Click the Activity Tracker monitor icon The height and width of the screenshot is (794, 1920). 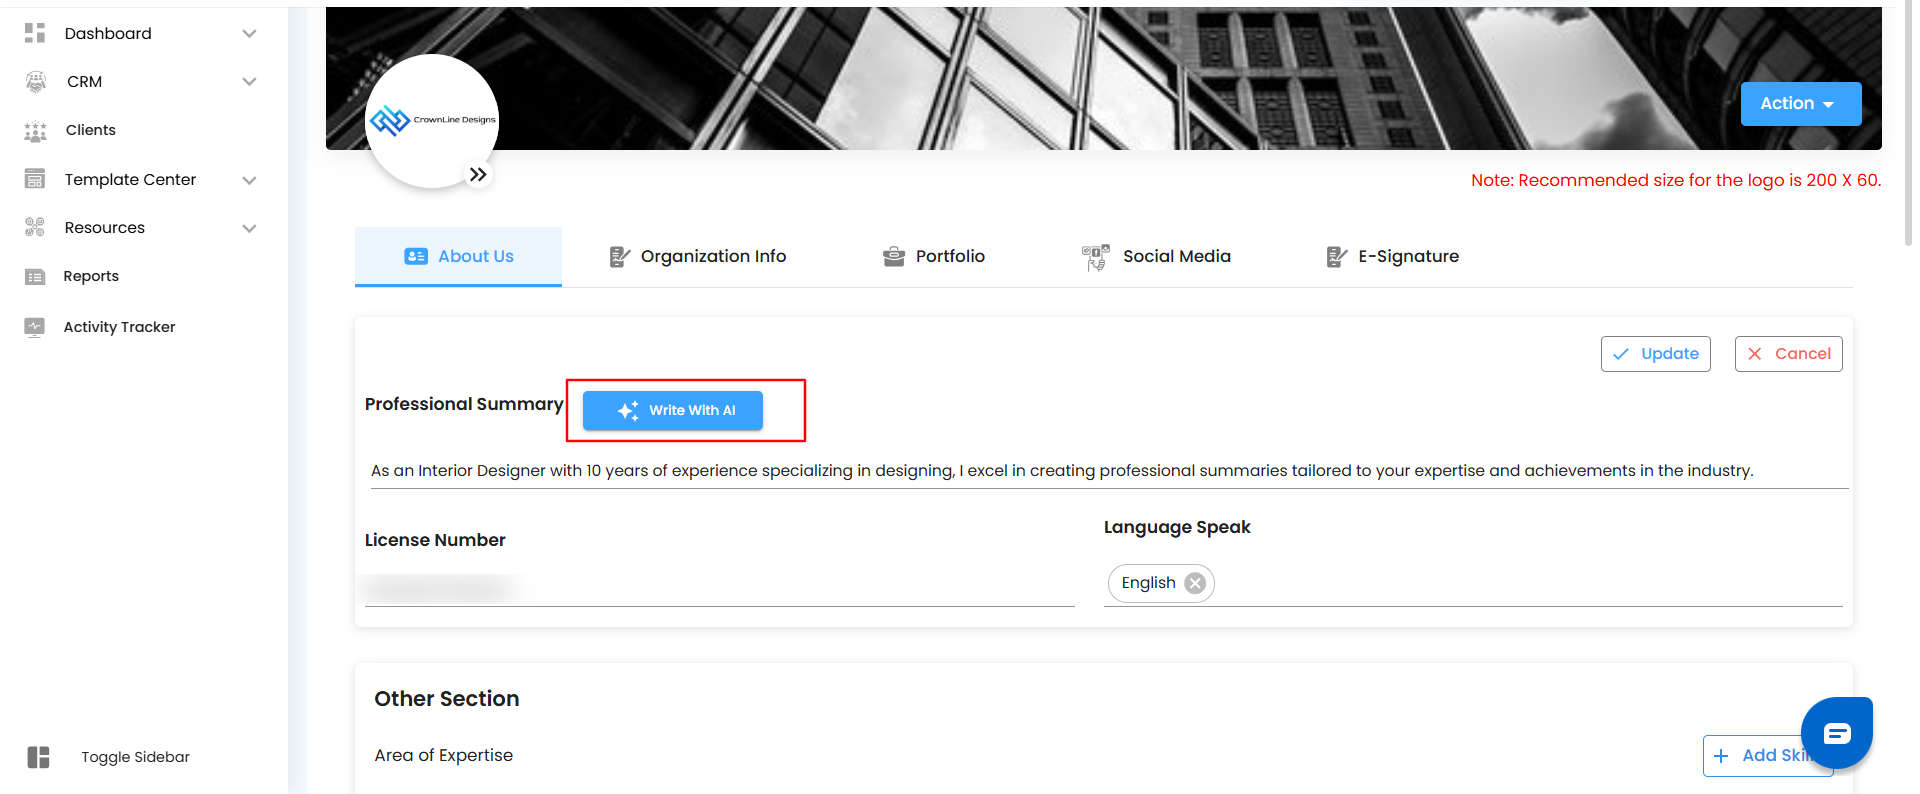click(x=35, y=327)
